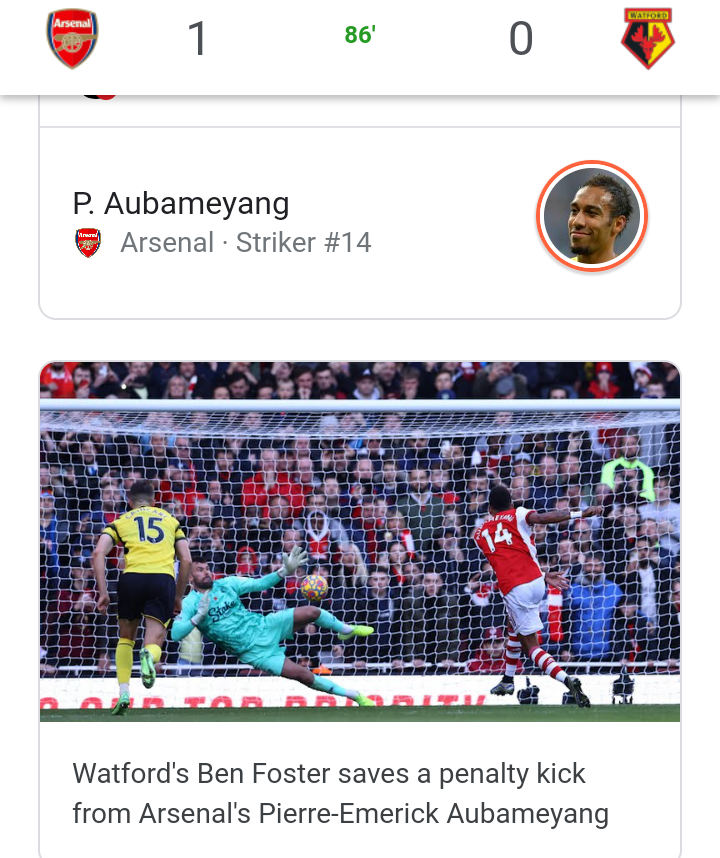
Task: Tap Arsenal's score of 1
Action: 197,38
